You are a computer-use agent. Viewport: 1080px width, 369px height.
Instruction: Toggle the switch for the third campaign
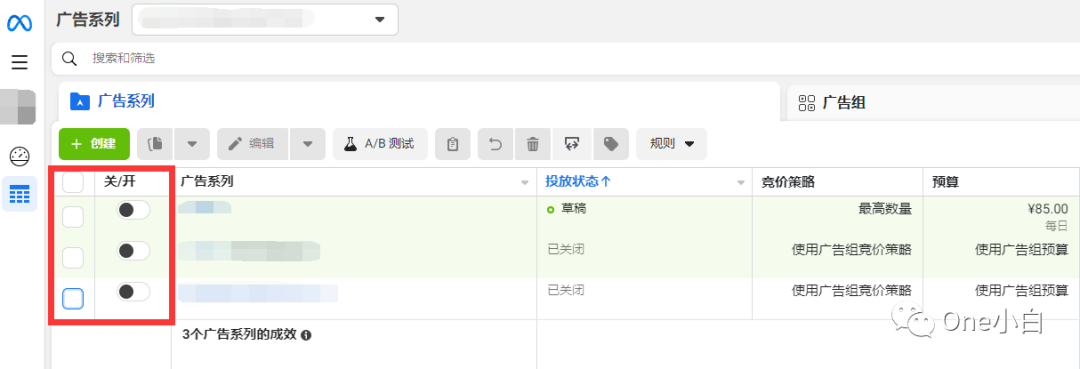[x=133, y=292]
